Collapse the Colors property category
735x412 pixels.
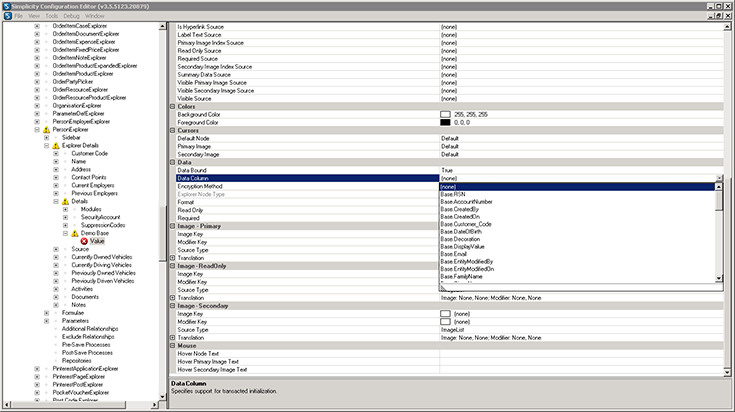tap(172, 106)
